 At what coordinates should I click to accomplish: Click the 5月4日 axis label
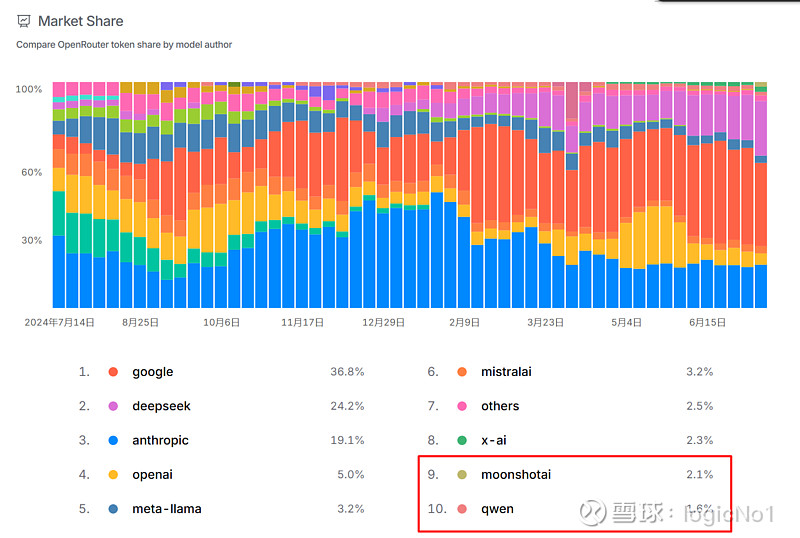[x=627, y=322]
